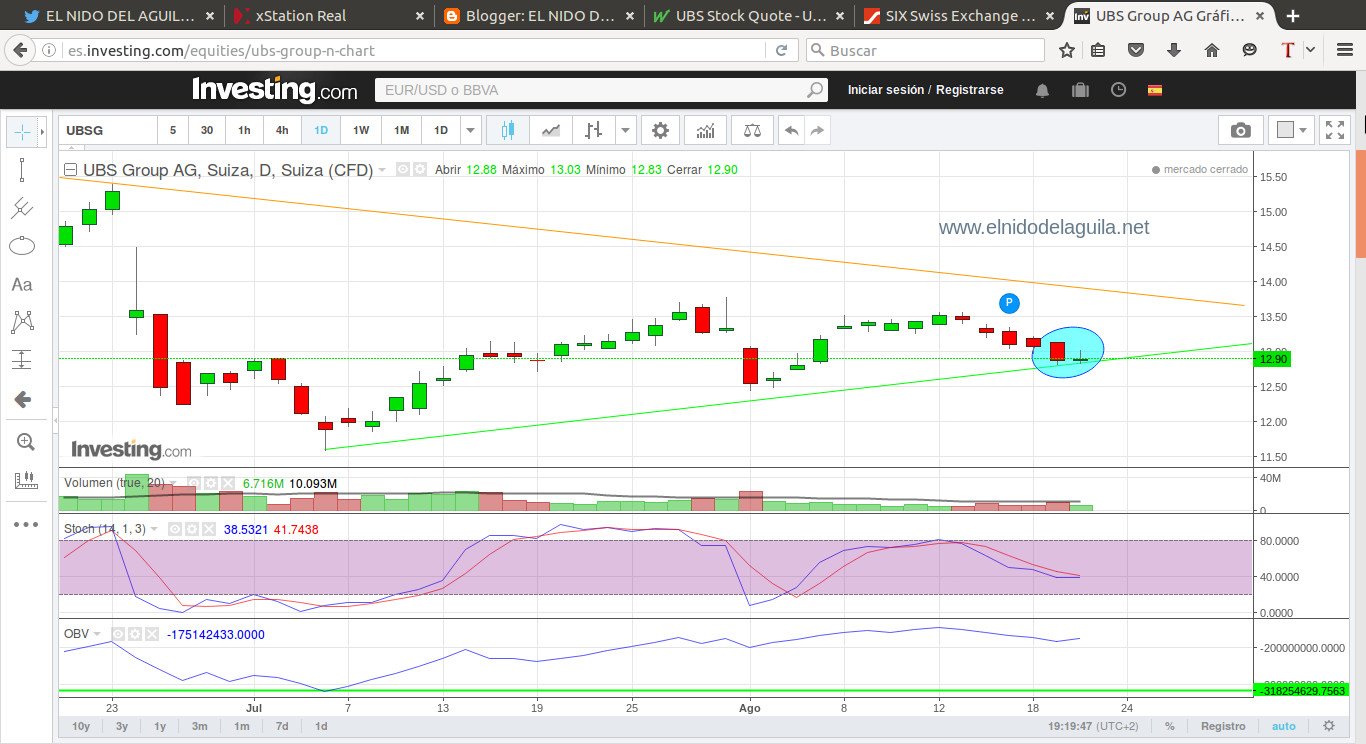Set range to 10y at chart bottom

tap(81, 726)
